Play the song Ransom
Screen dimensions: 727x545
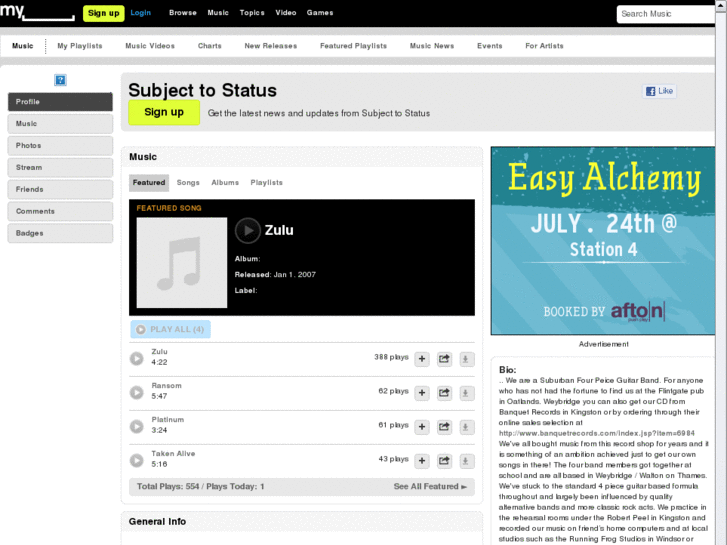[136, 392]
